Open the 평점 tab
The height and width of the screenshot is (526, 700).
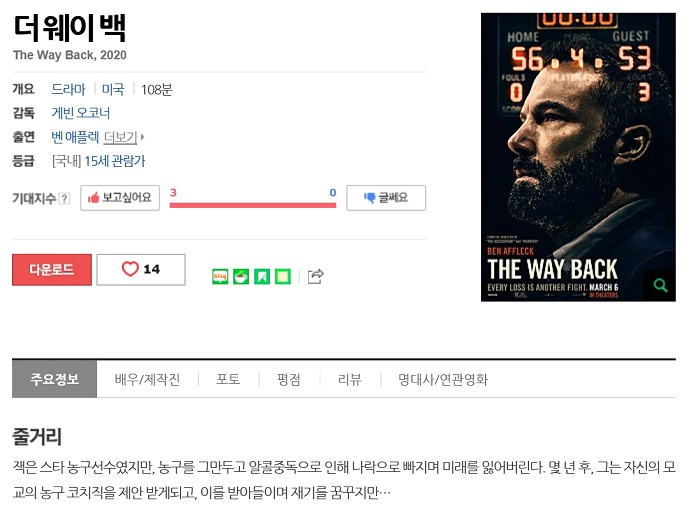pos(289,380)
